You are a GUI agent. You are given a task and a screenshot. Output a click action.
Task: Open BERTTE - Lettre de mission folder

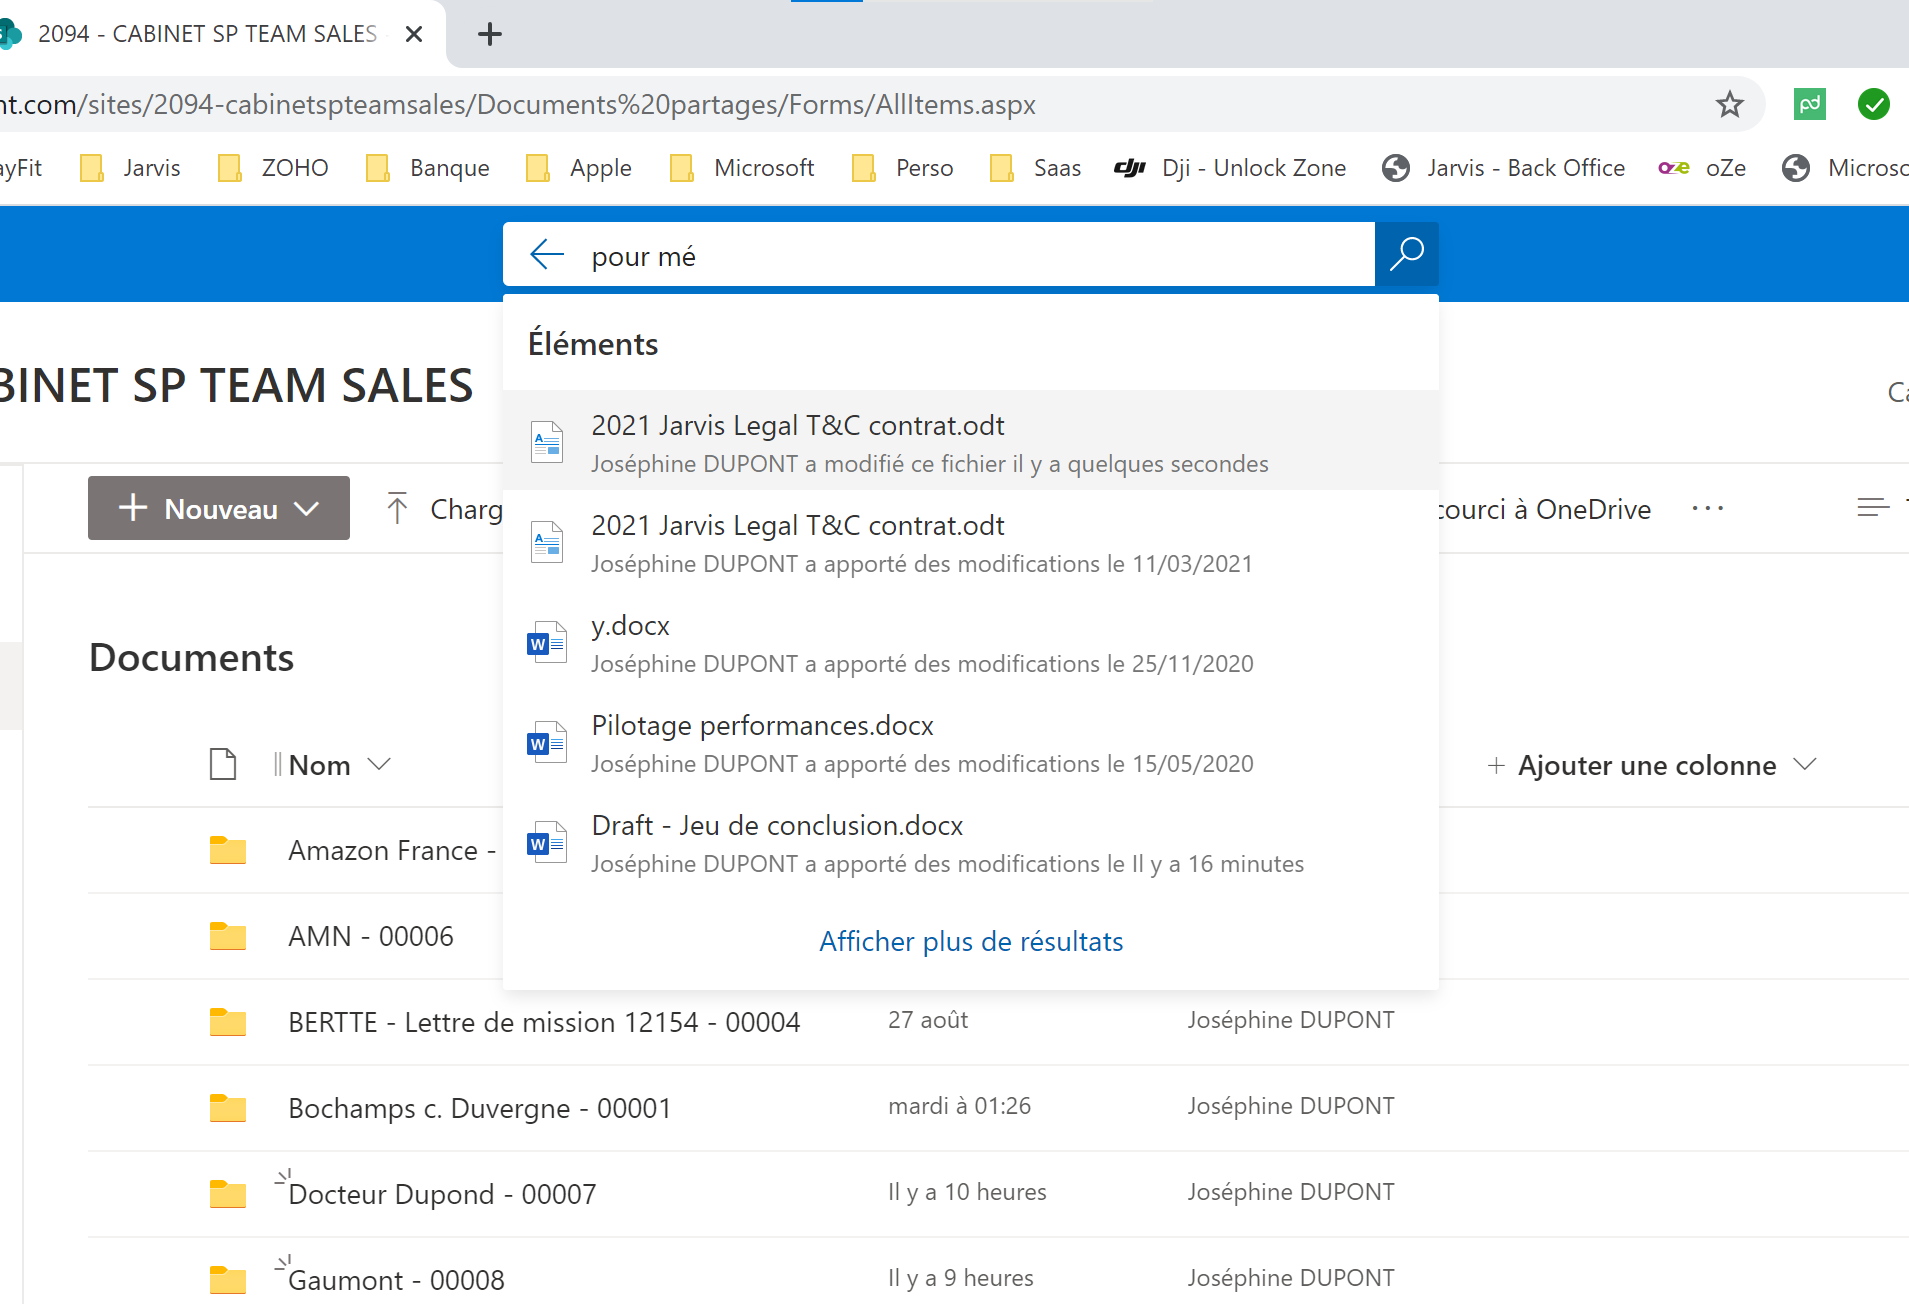point(543,1022)
